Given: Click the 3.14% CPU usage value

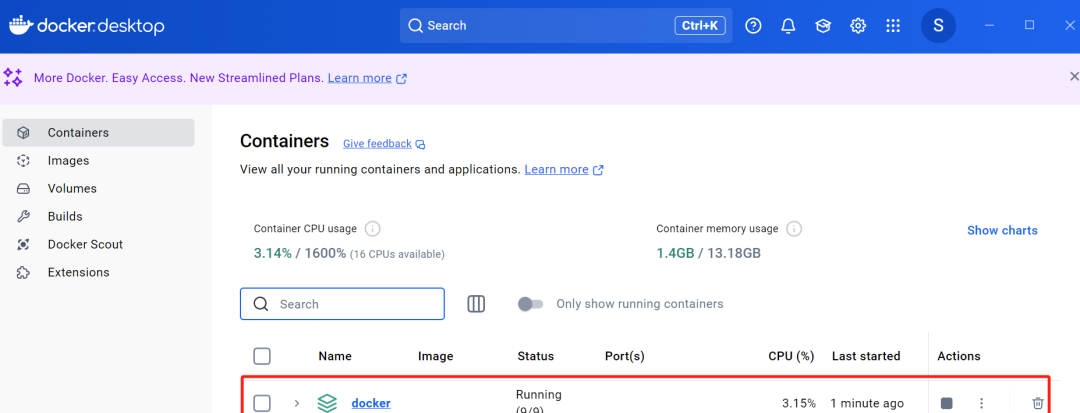Looking at the screenshot, I should coord(273,253).
